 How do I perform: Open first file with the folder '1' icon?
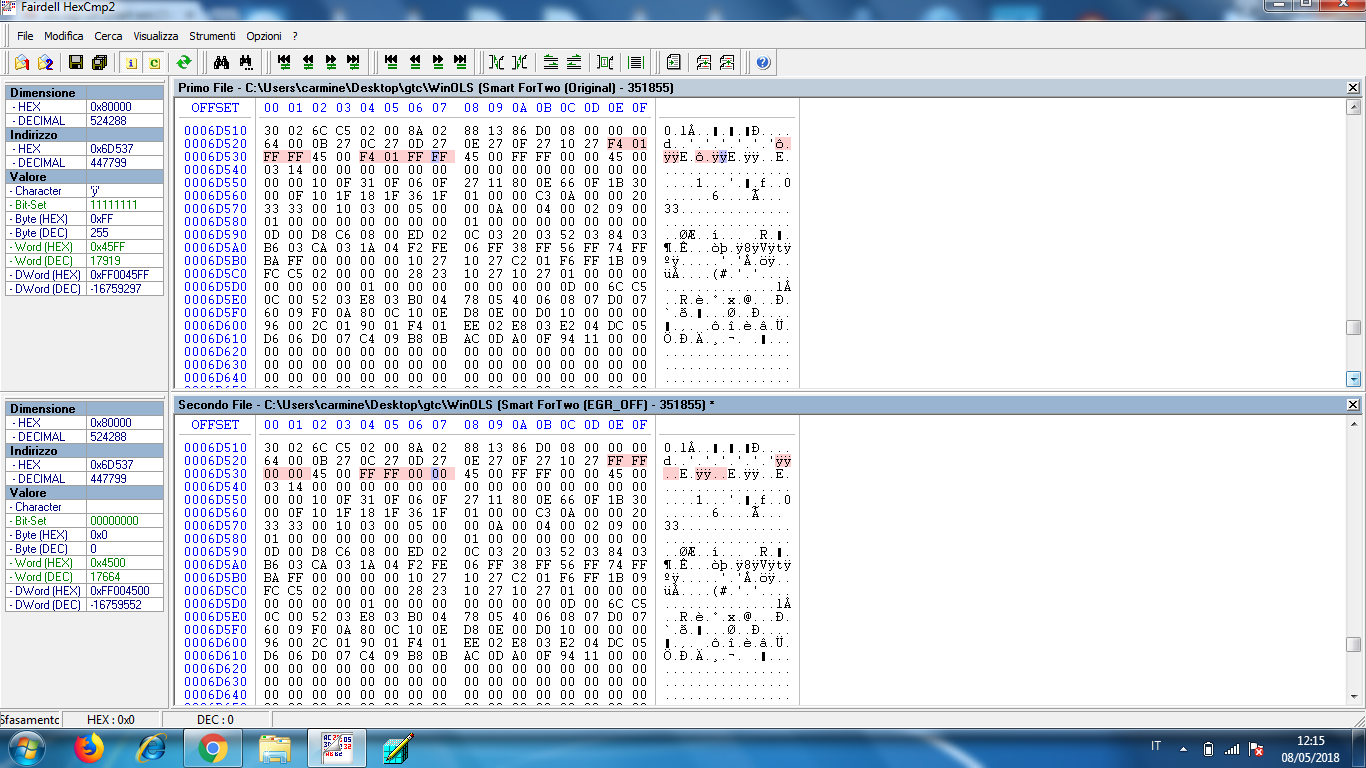point(21,62)
